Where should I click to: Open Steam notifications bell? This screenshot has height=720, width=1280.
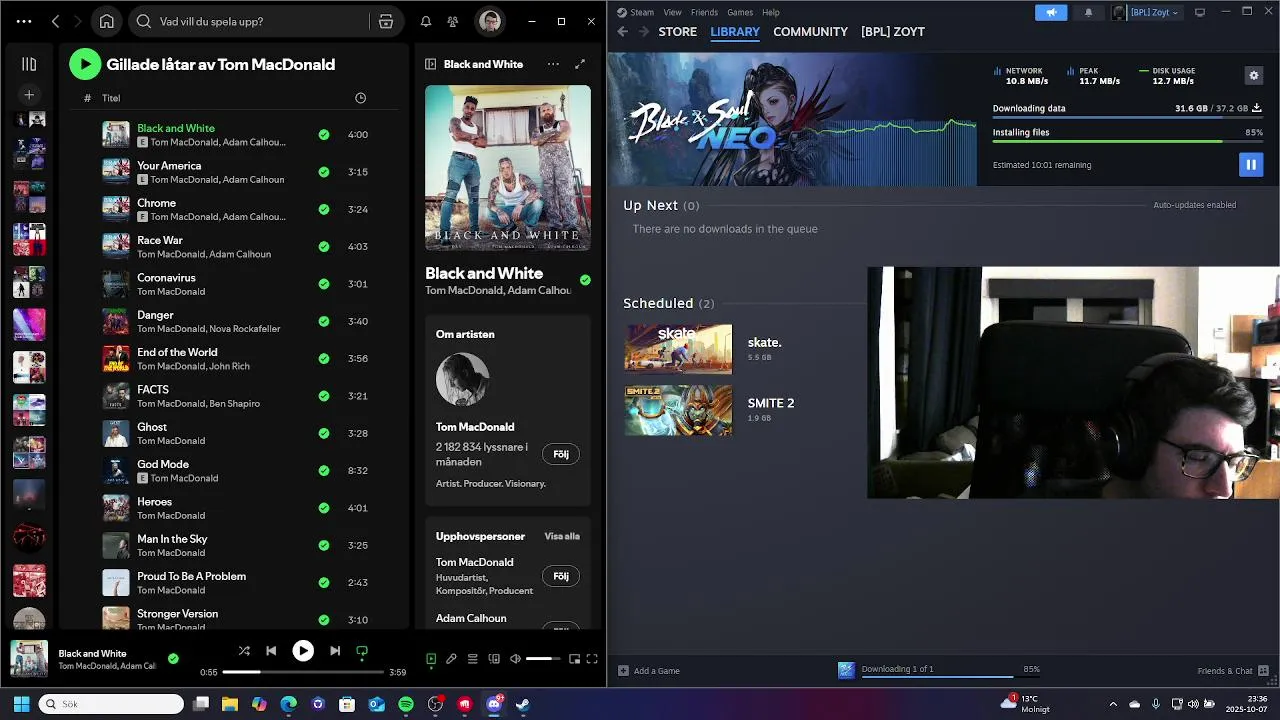[x=1089, y=12]
